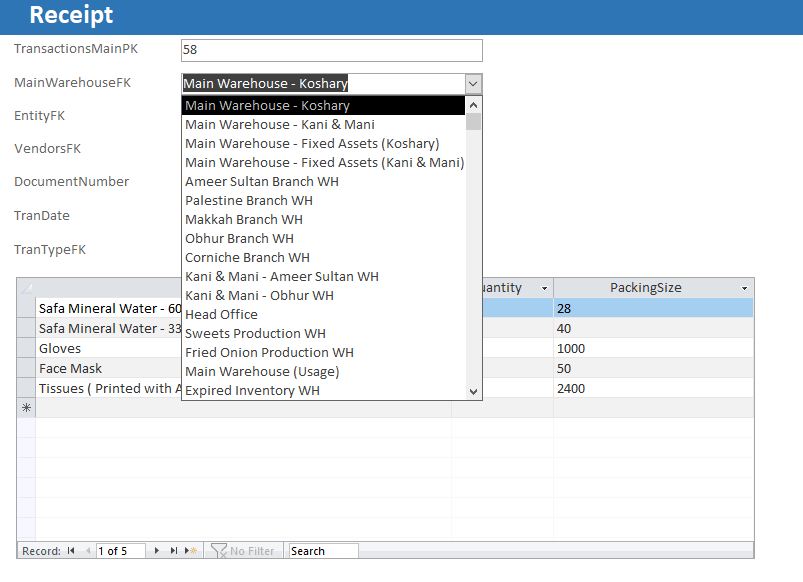Click the DocumentNumber field label
This screenshot has width=803, height=582.
coord(72,182)
